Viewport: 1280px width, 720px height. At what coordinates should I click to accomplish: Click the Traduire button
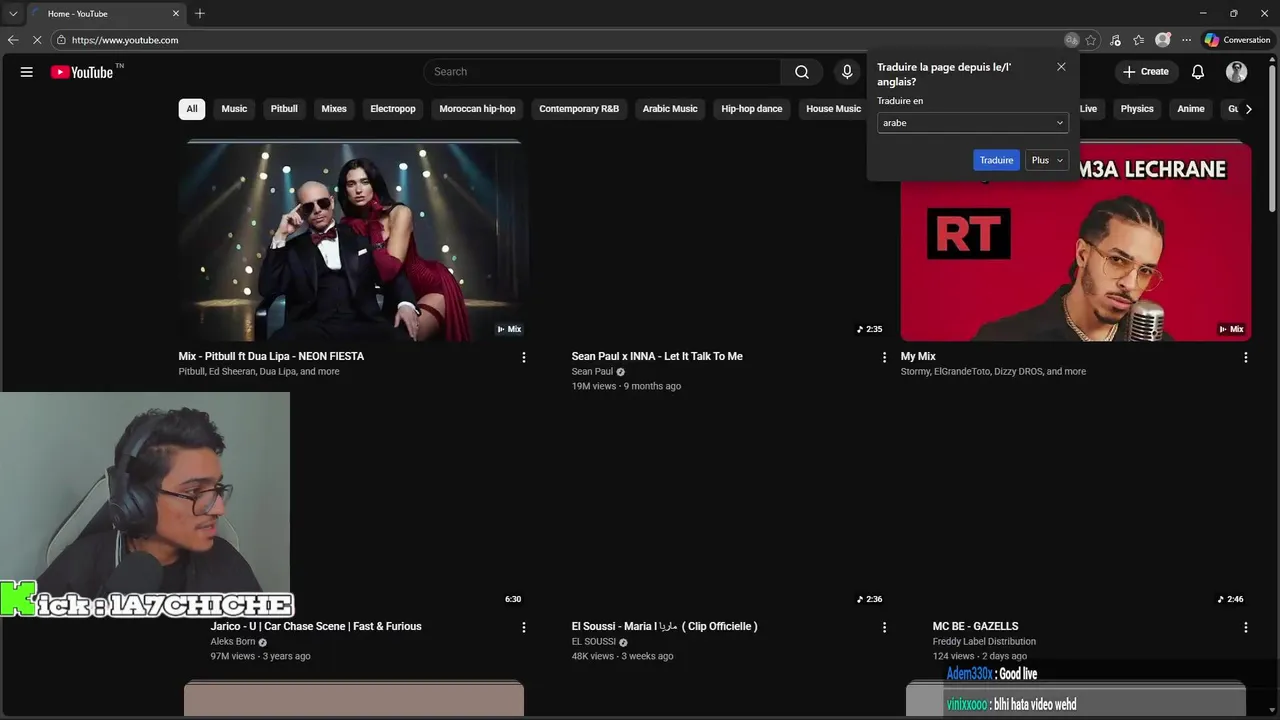[996, 160]
